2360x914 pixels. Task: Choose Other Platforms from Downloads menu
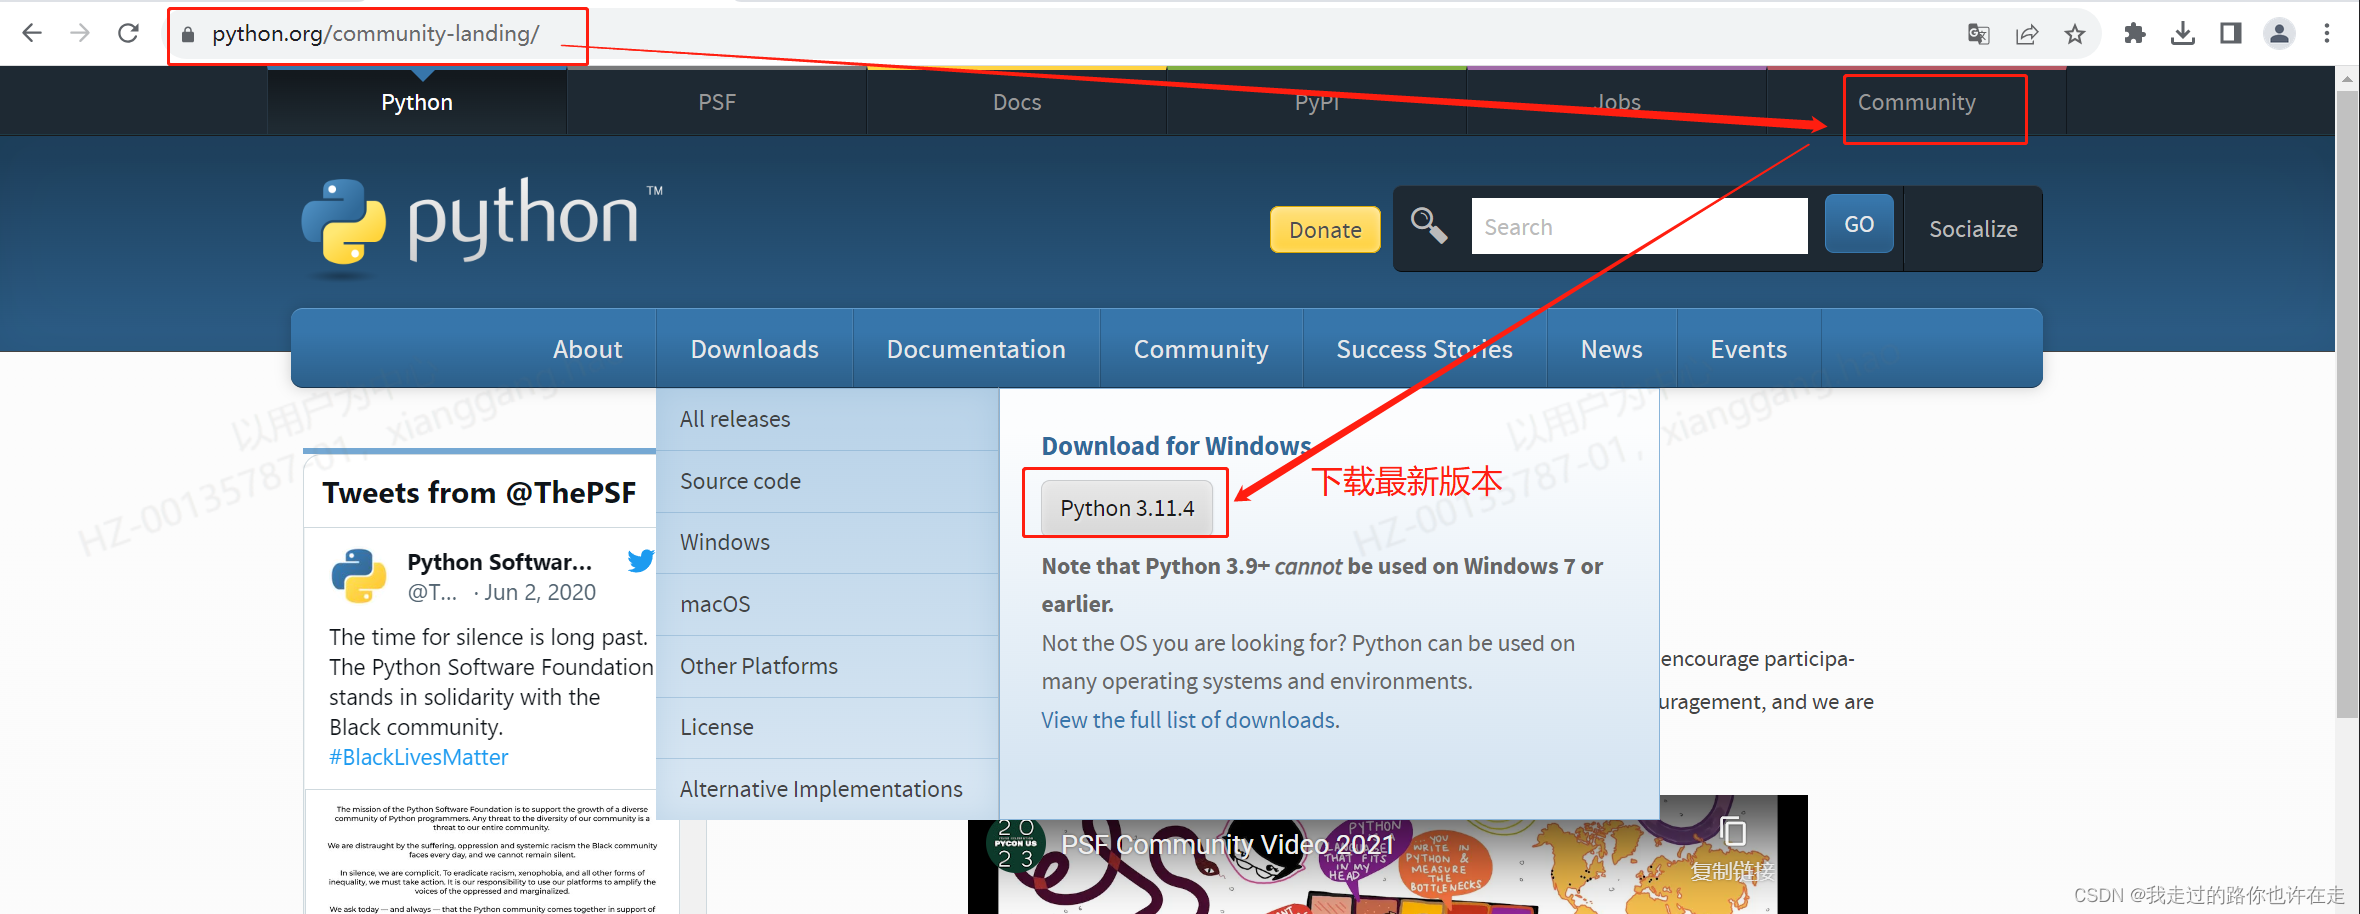827,666
